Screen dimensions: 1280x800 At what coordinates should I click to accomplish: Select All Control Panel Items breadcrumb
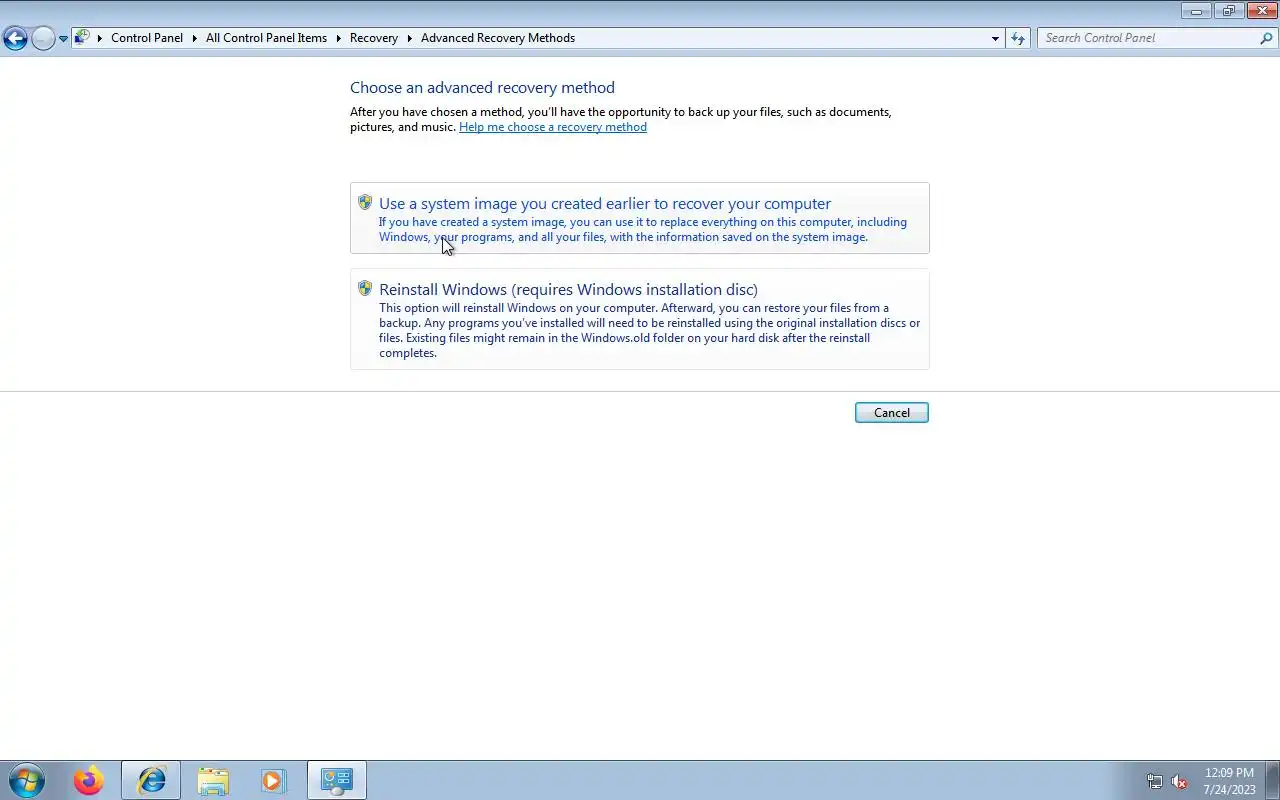point(266,38)
